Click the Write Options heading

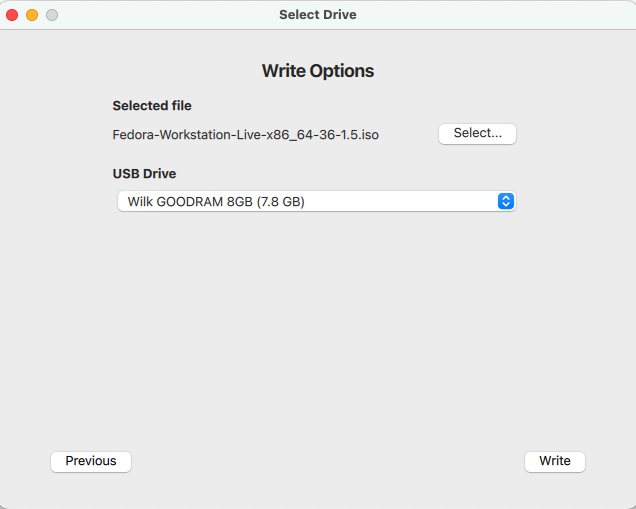click(x=318, y=71)
